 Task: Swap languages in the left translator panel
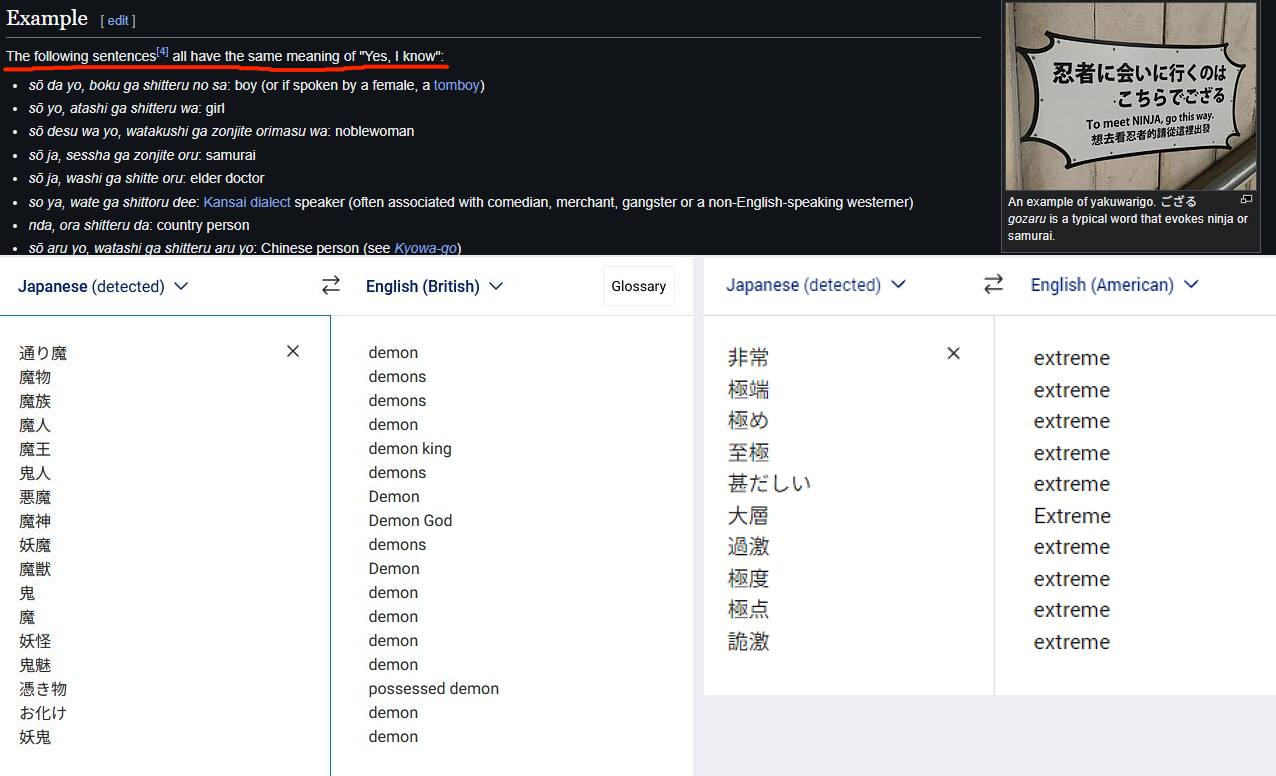pos(331,286)
